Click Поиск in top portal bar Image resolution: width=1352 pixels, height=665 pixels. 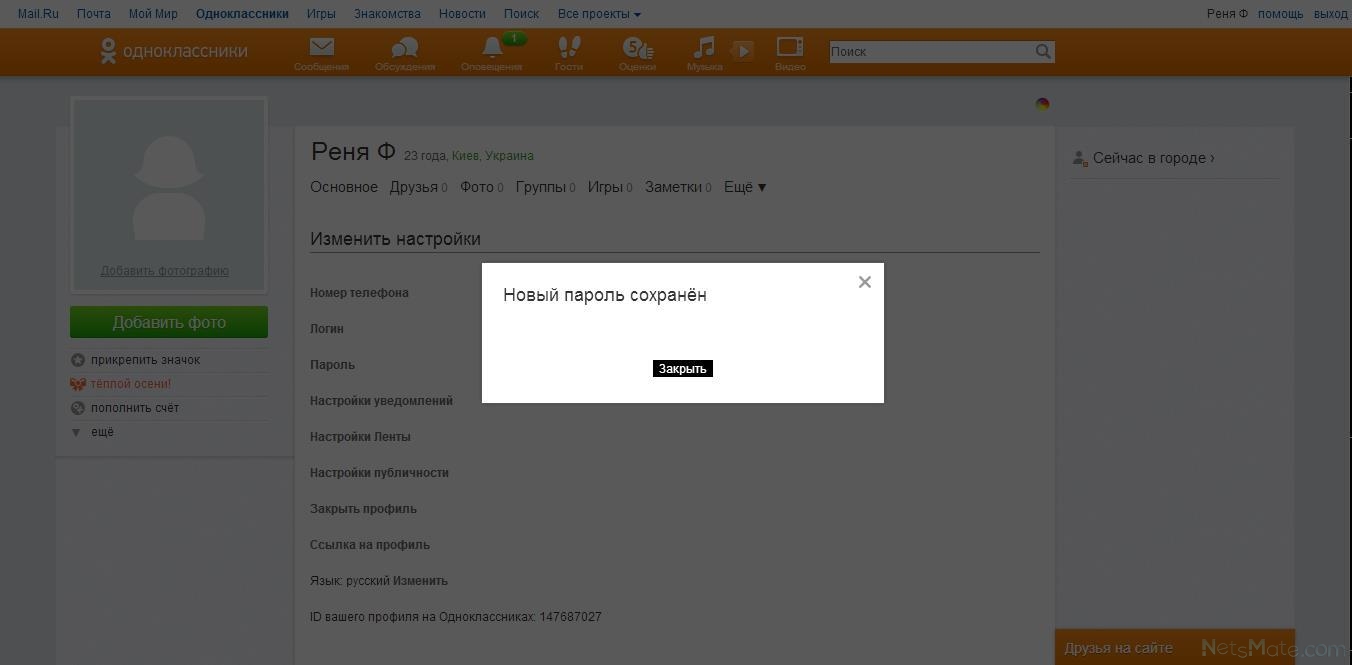click(x=521, y=14)
